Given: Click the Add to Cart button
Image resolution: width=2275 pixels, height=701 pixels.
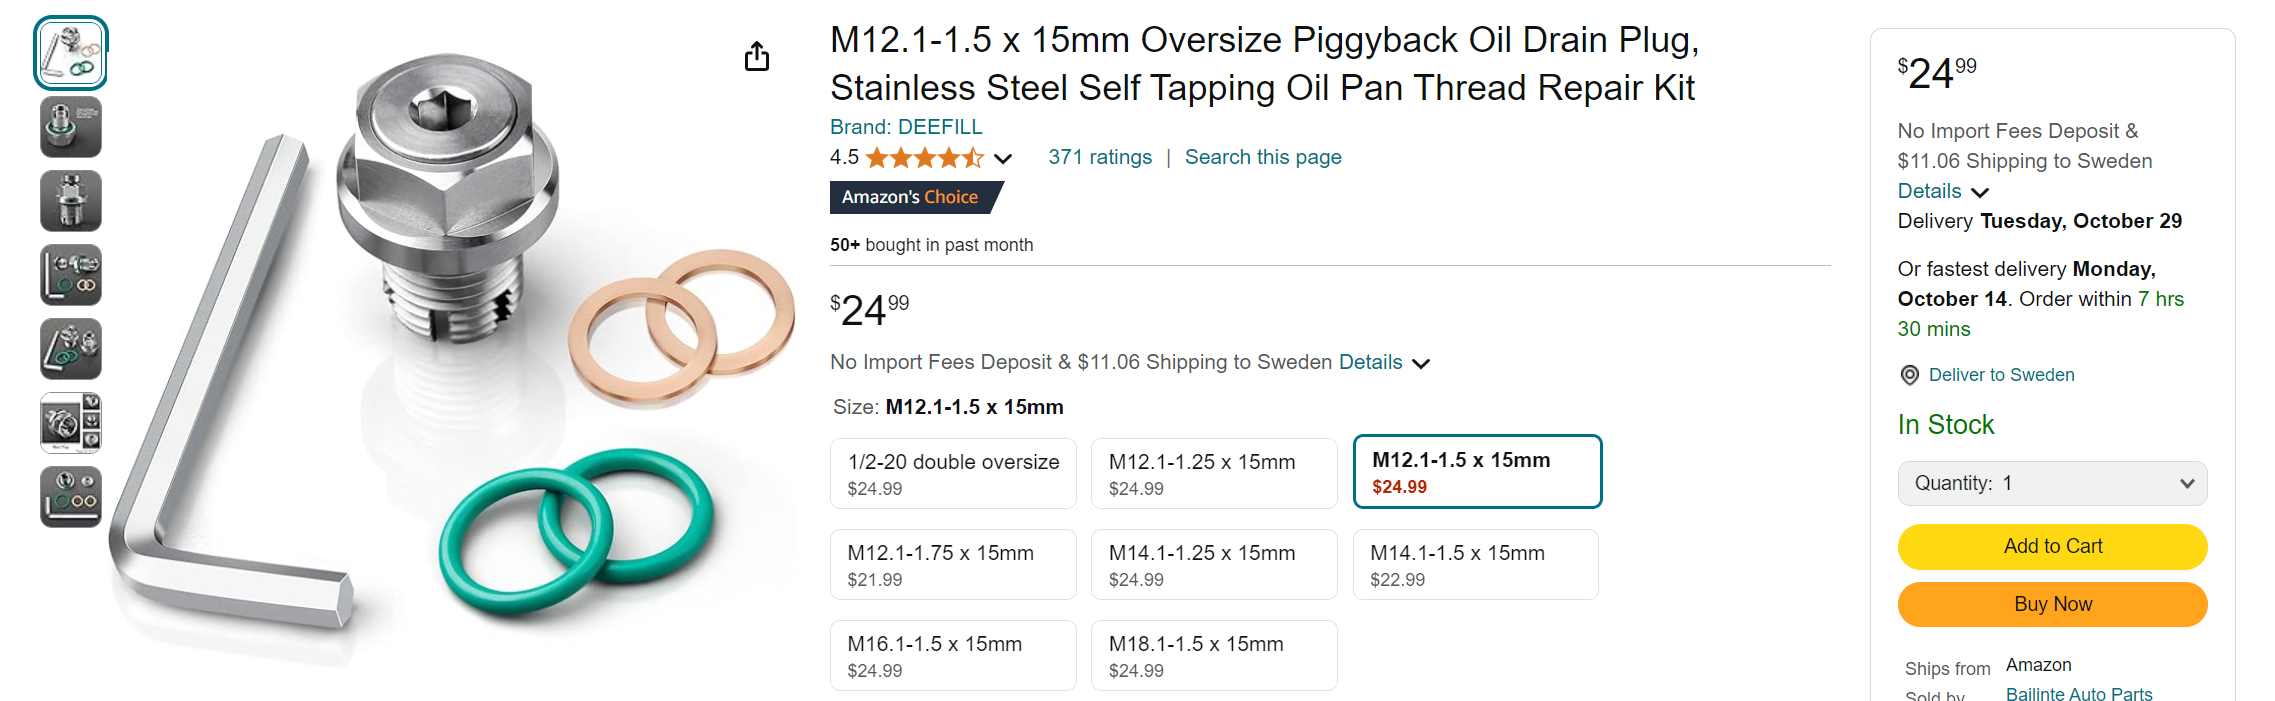Looking at the screenshot, I should 2052,547.
